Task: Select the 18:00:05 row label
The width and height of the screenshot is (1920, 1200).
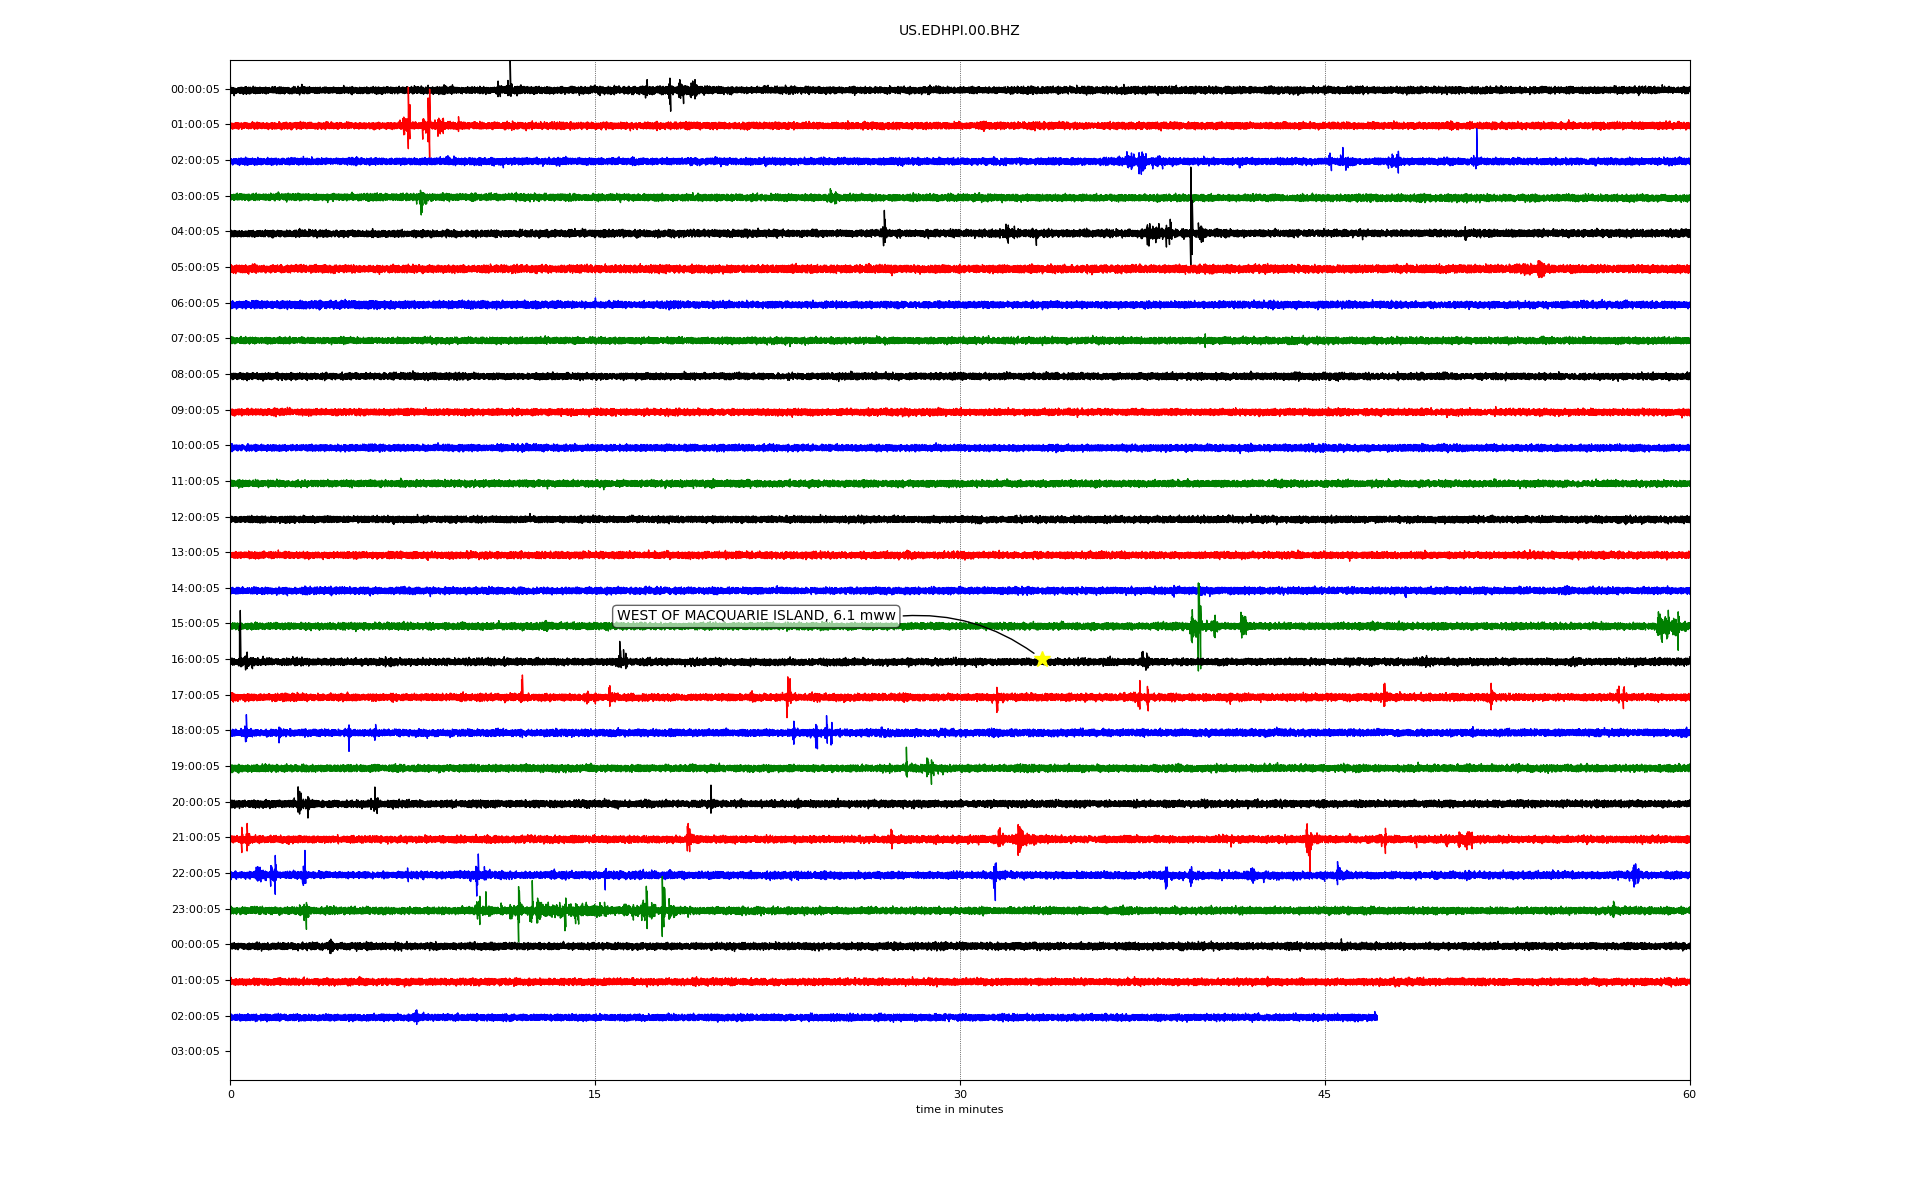Action: pos(195,731)
